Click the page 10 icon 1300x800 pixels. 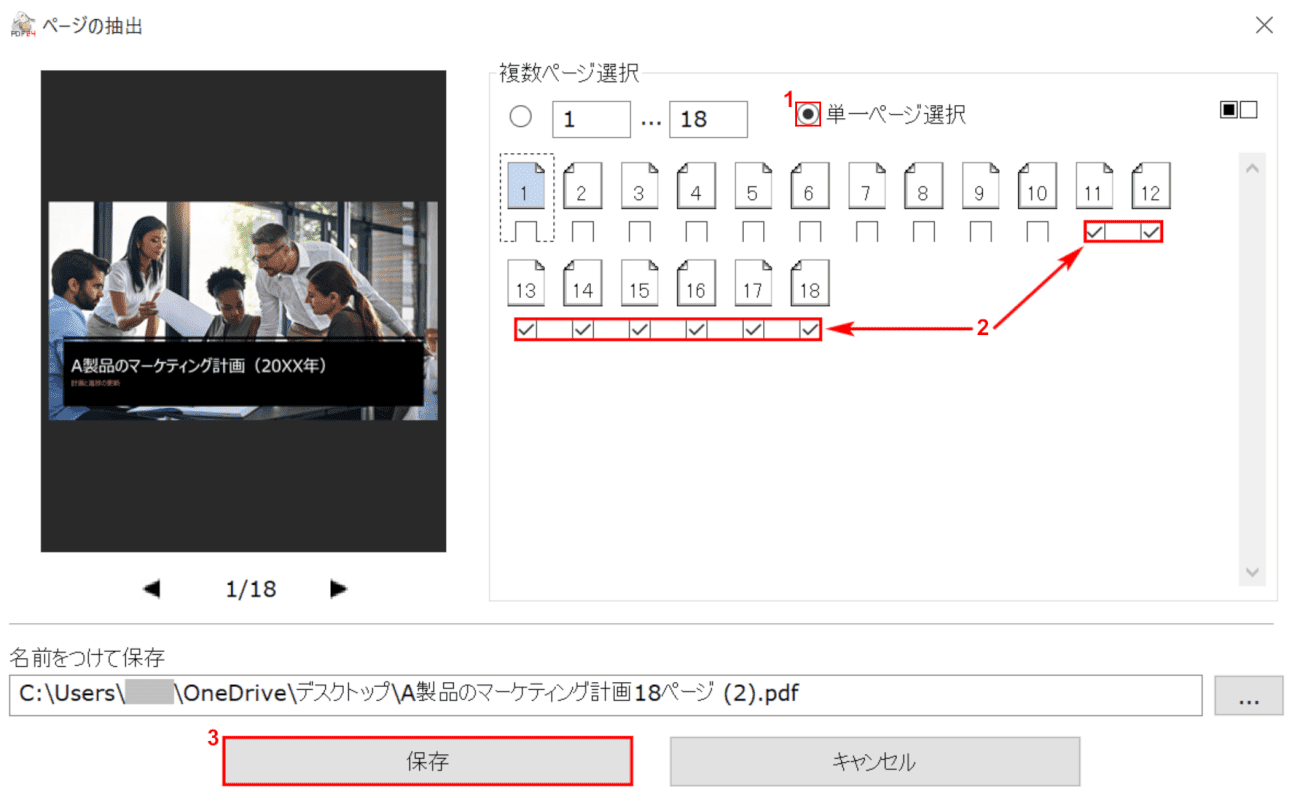pyautogui.click(x=1037, y=186)
